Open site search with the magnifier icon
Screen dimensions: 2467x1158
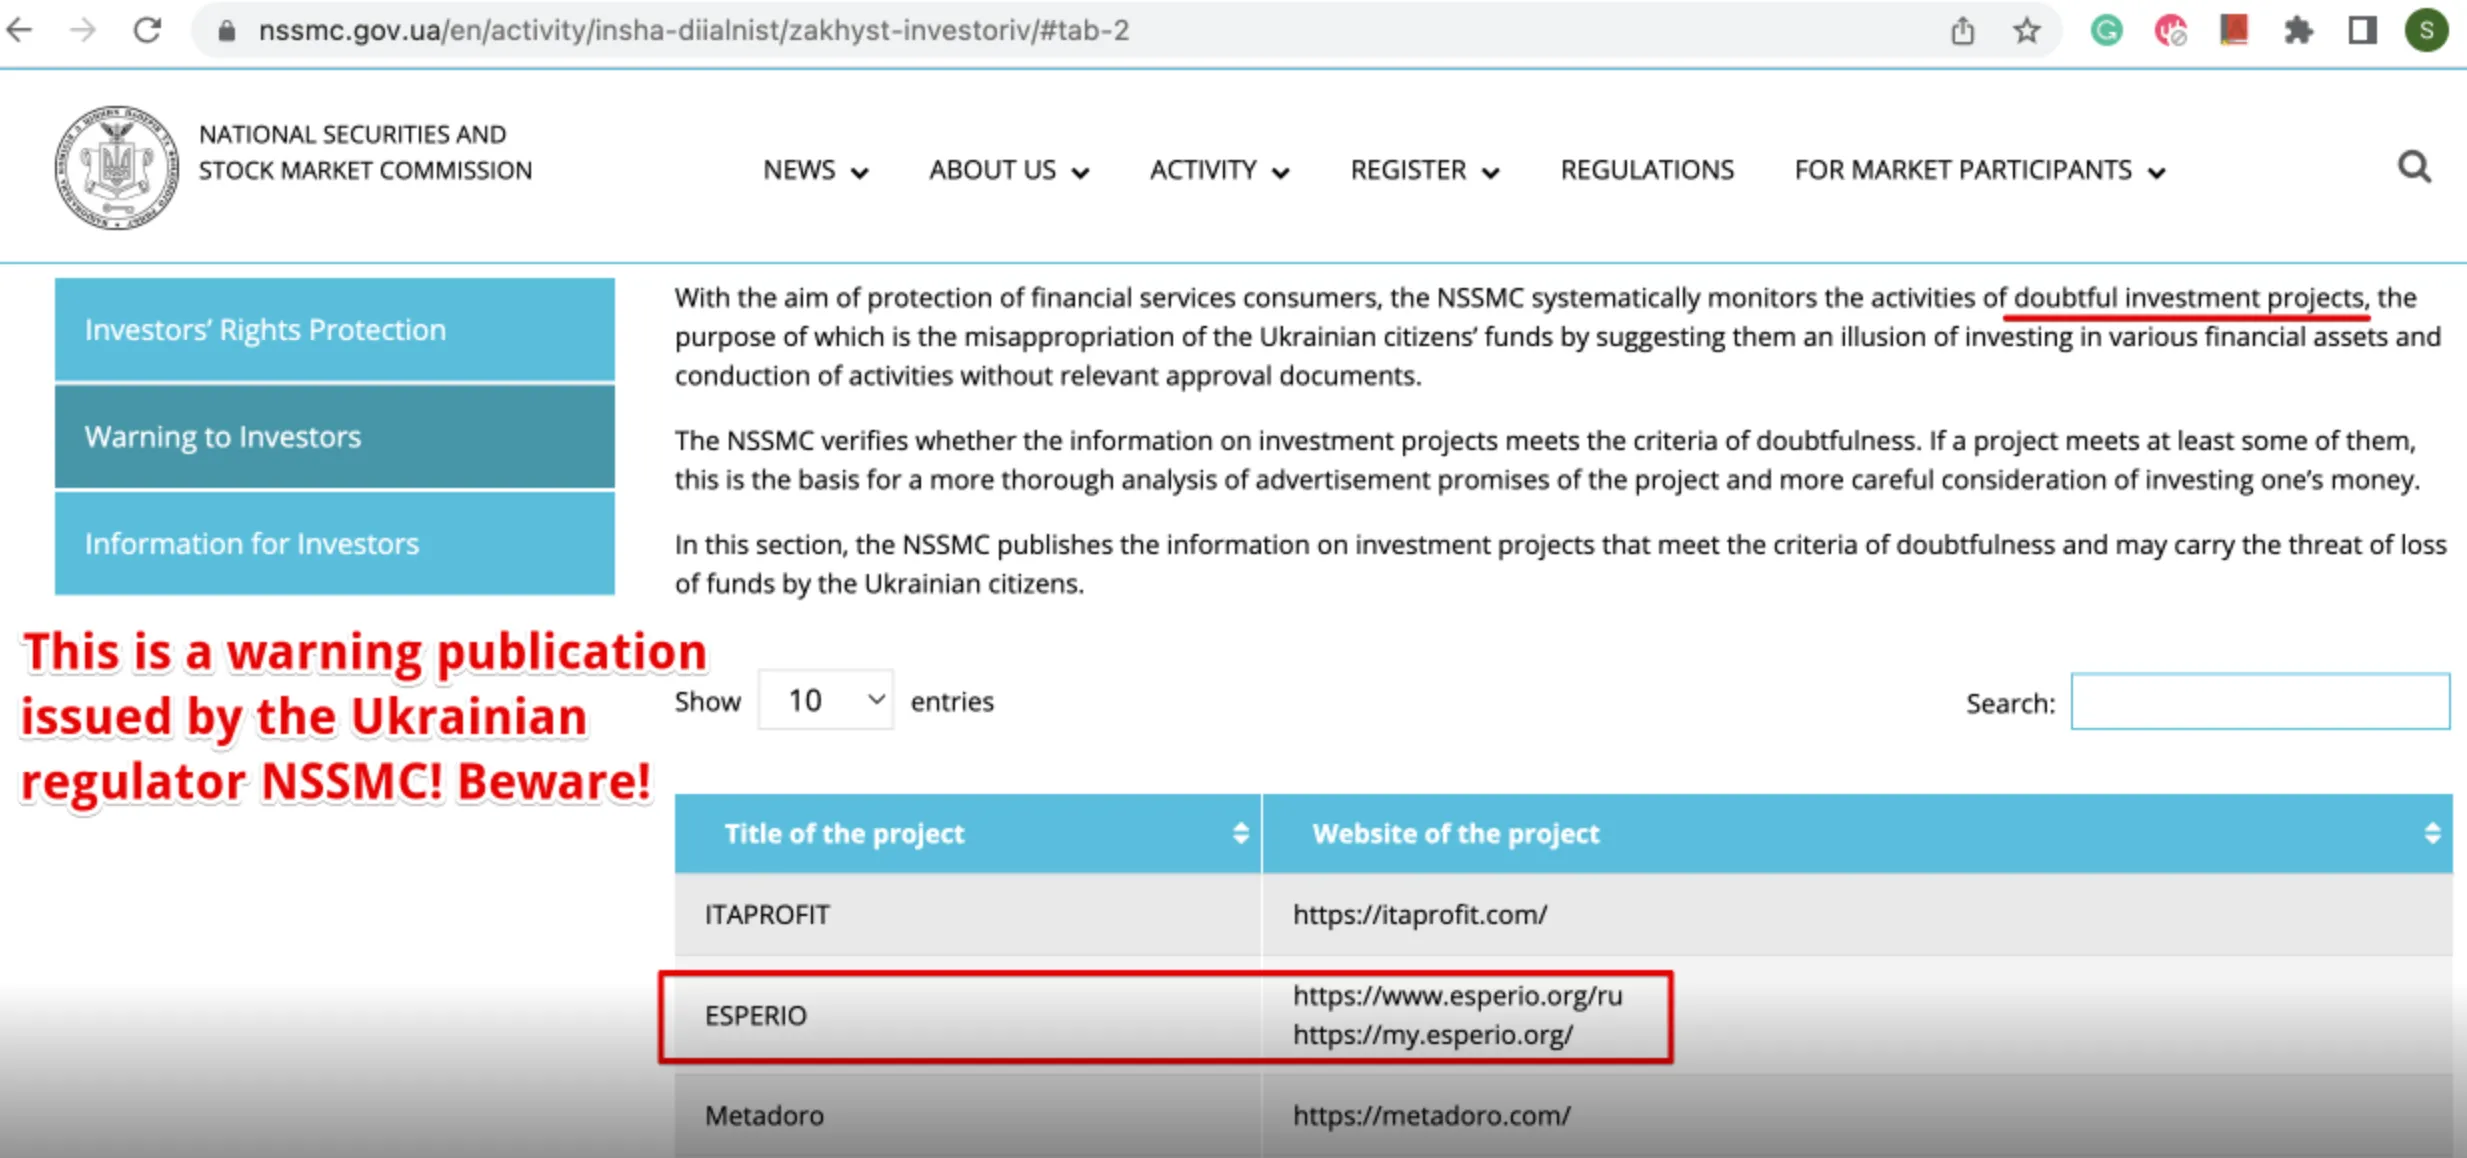[x=2414, y=167]
